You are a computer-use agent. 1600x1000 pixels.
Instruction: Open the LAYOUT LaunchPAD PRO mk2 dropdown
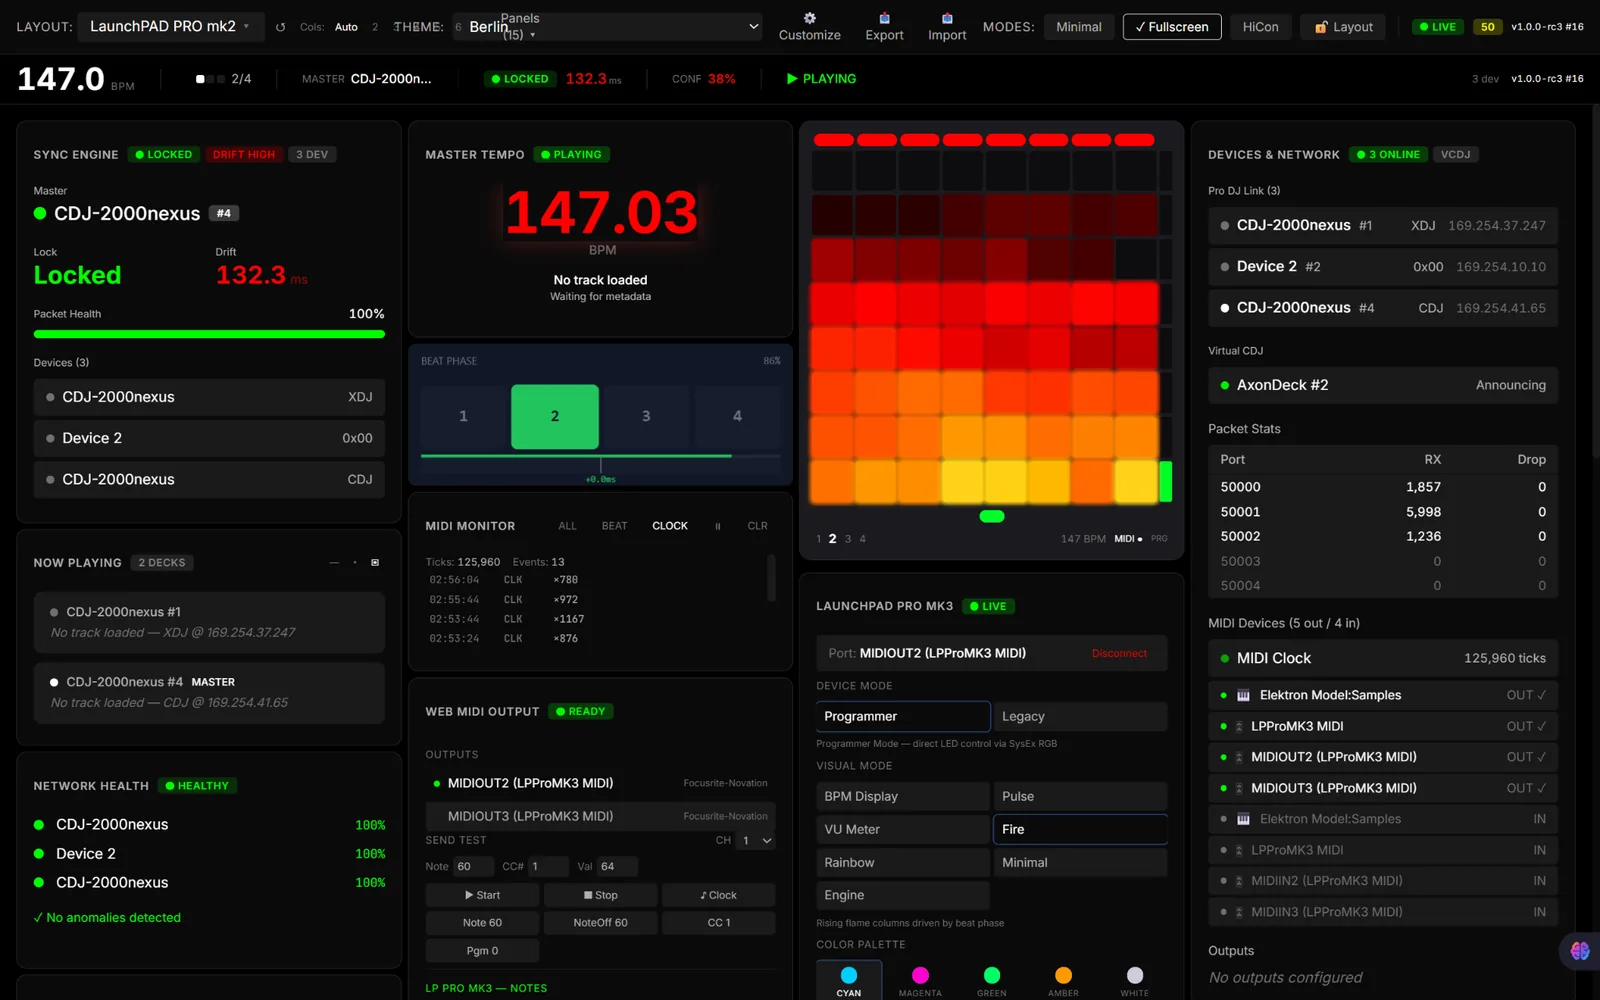pyautogui.click(x=171, y=27)
